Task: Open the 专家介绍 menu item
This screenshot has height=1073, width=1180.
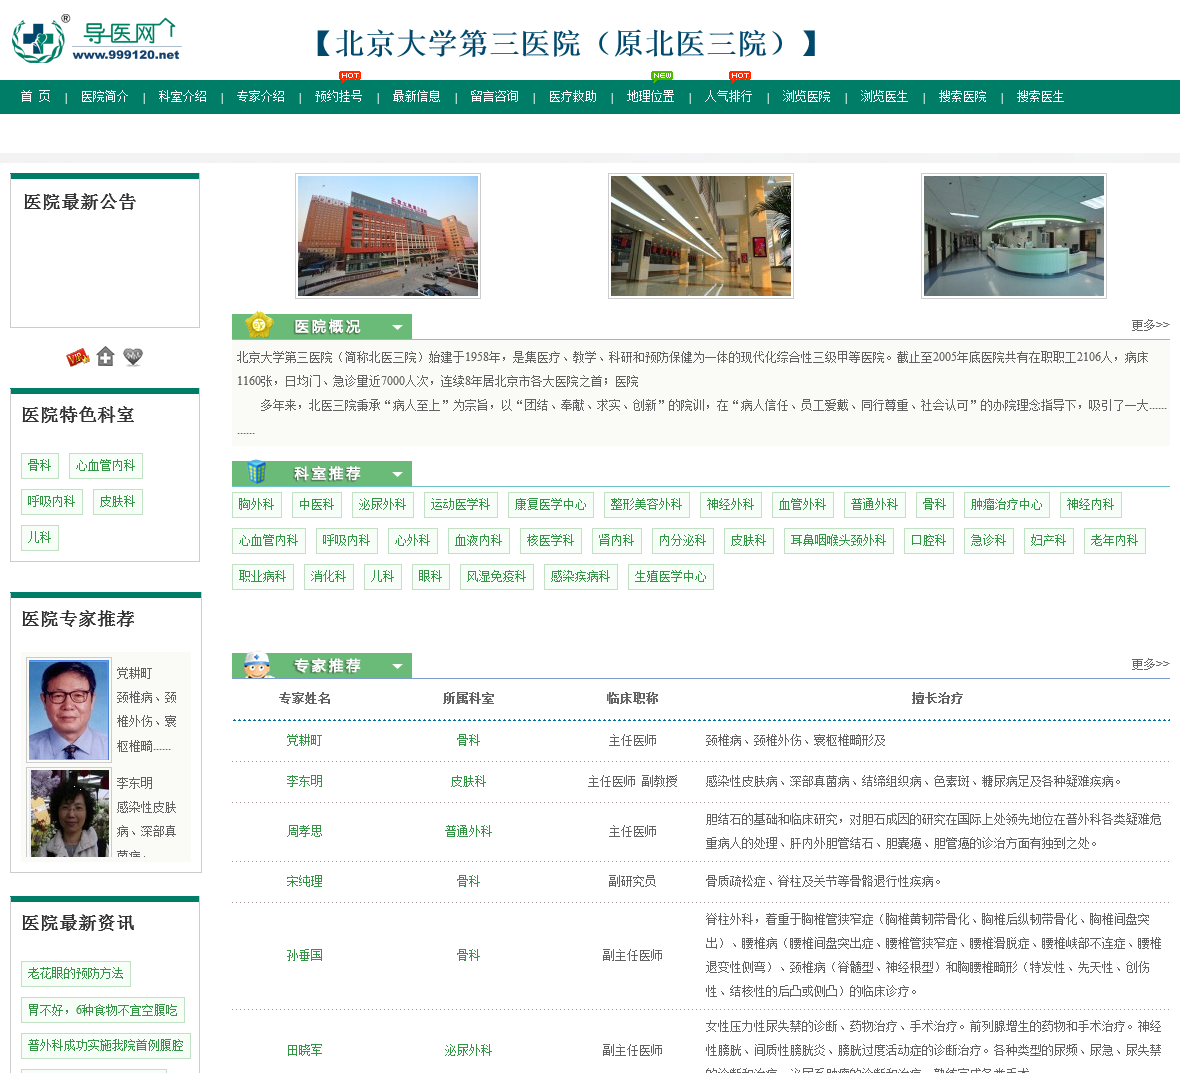Action: click(x=260, y=96)
